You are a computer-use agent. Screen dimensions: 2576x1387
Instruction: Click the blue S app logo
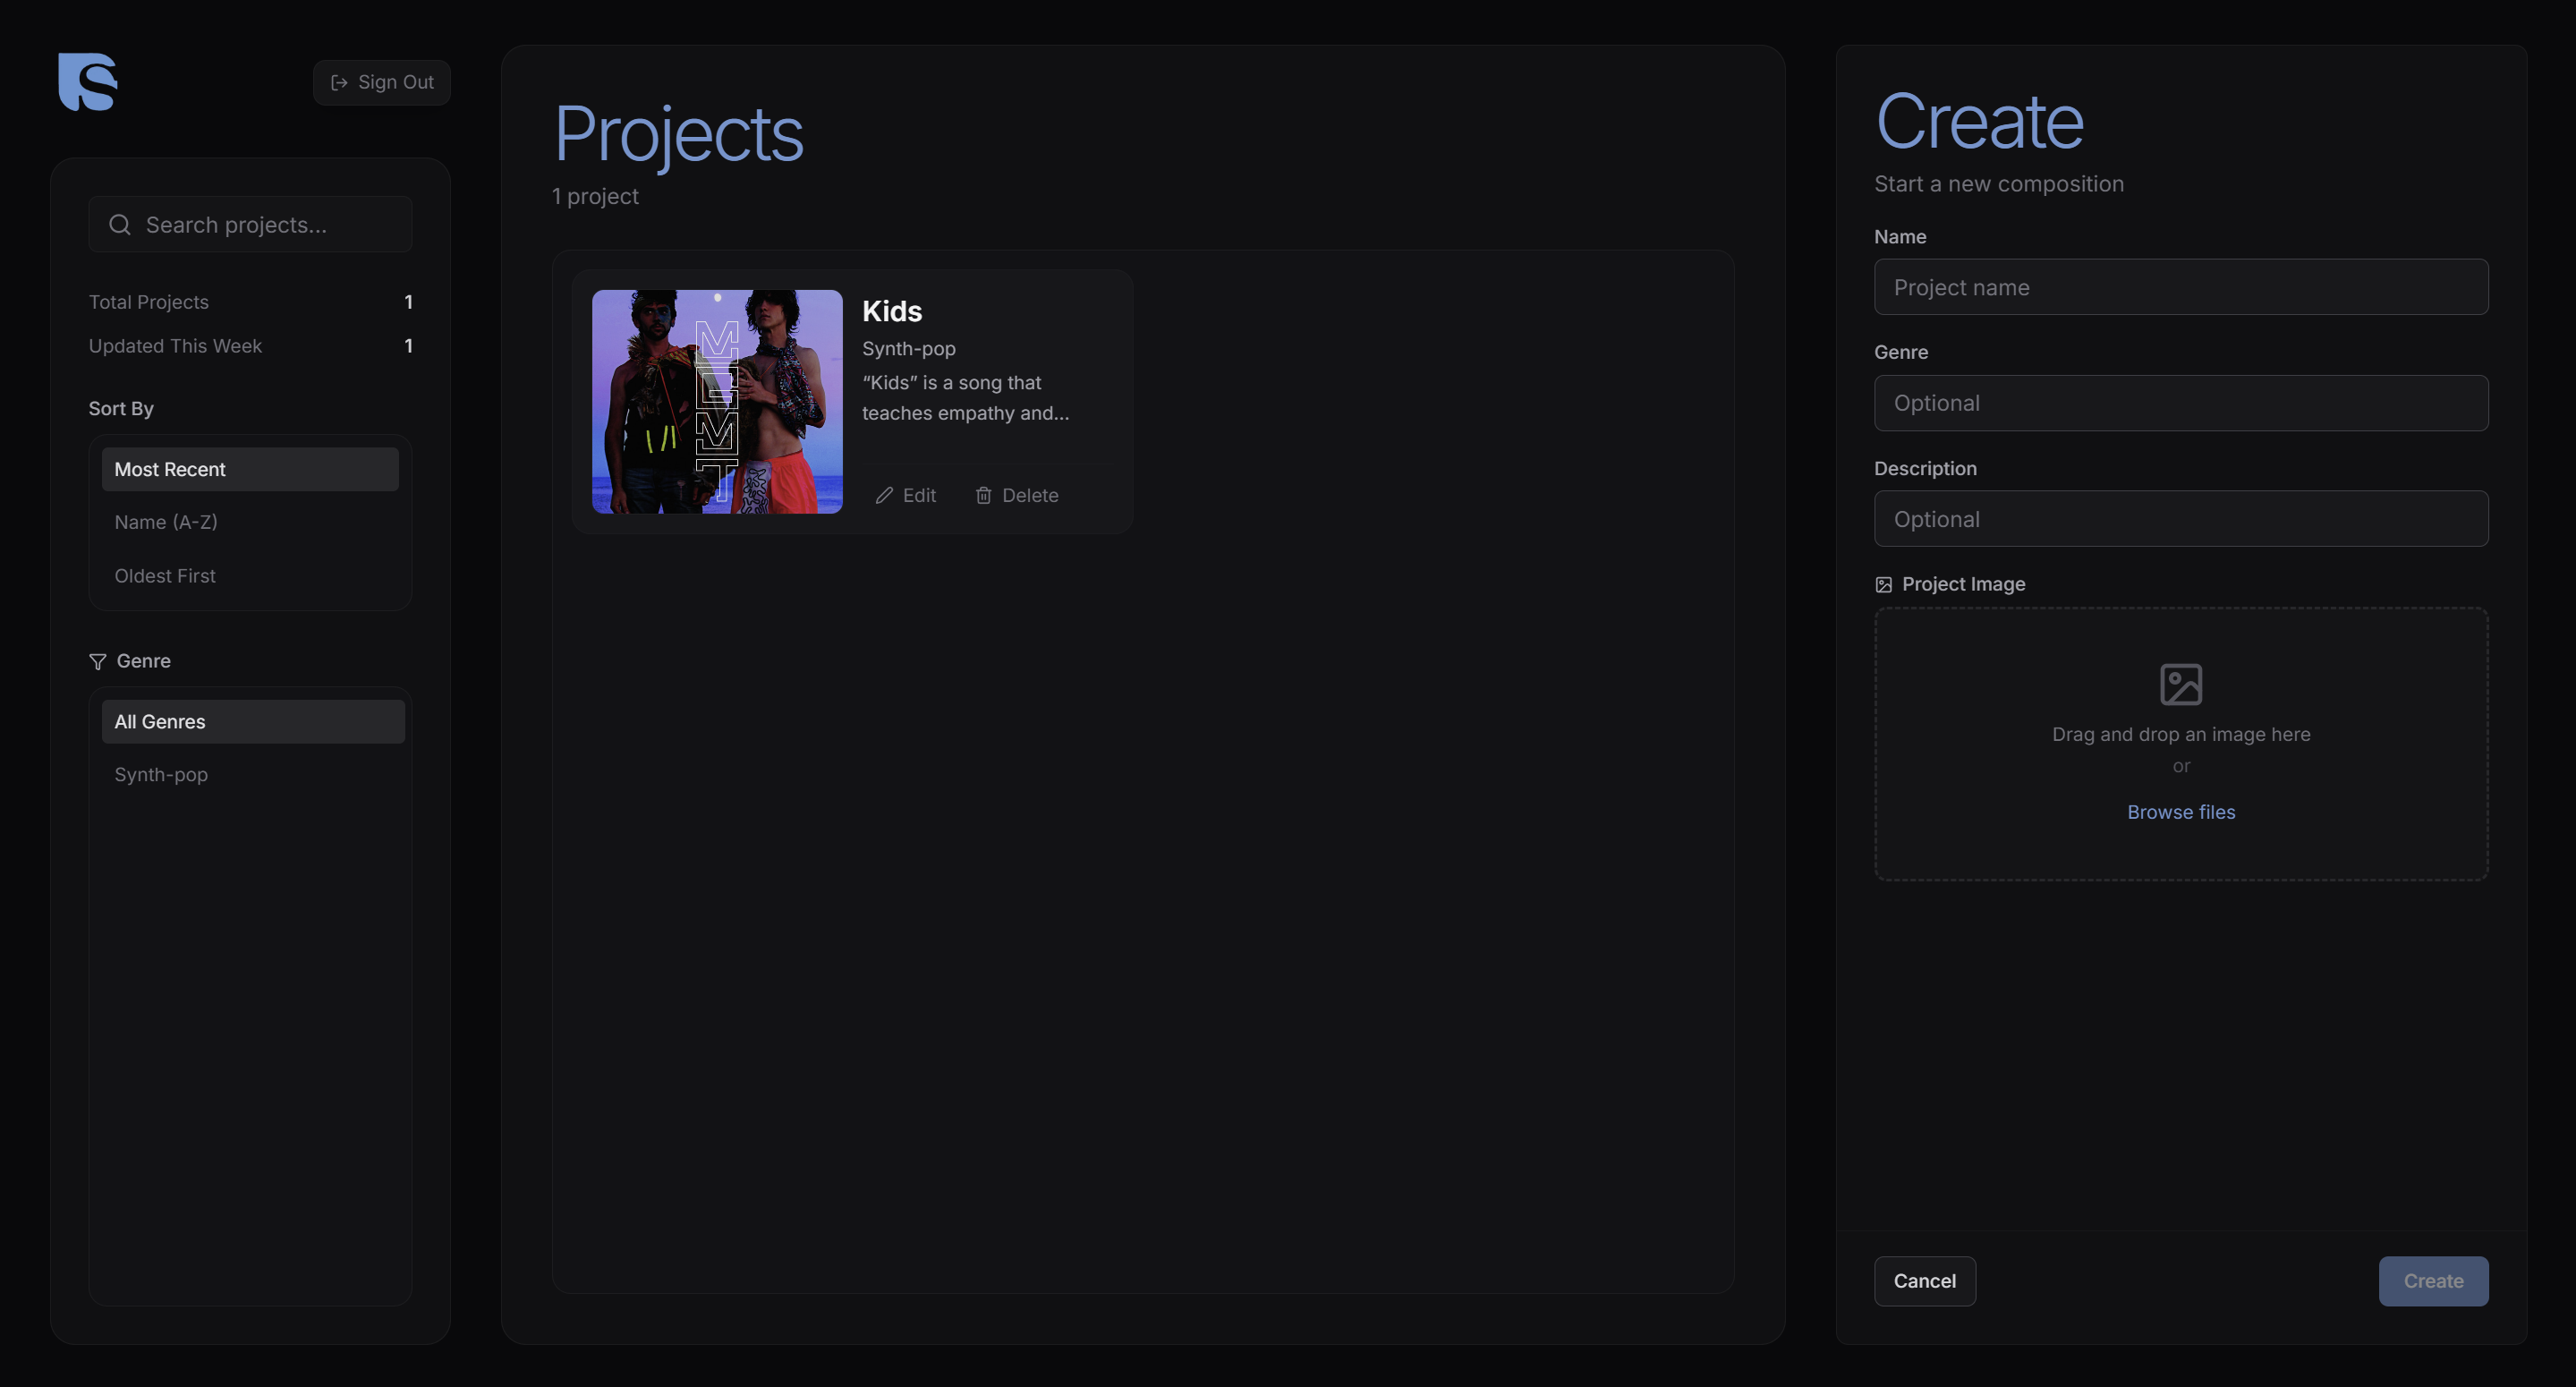point(87,82)
